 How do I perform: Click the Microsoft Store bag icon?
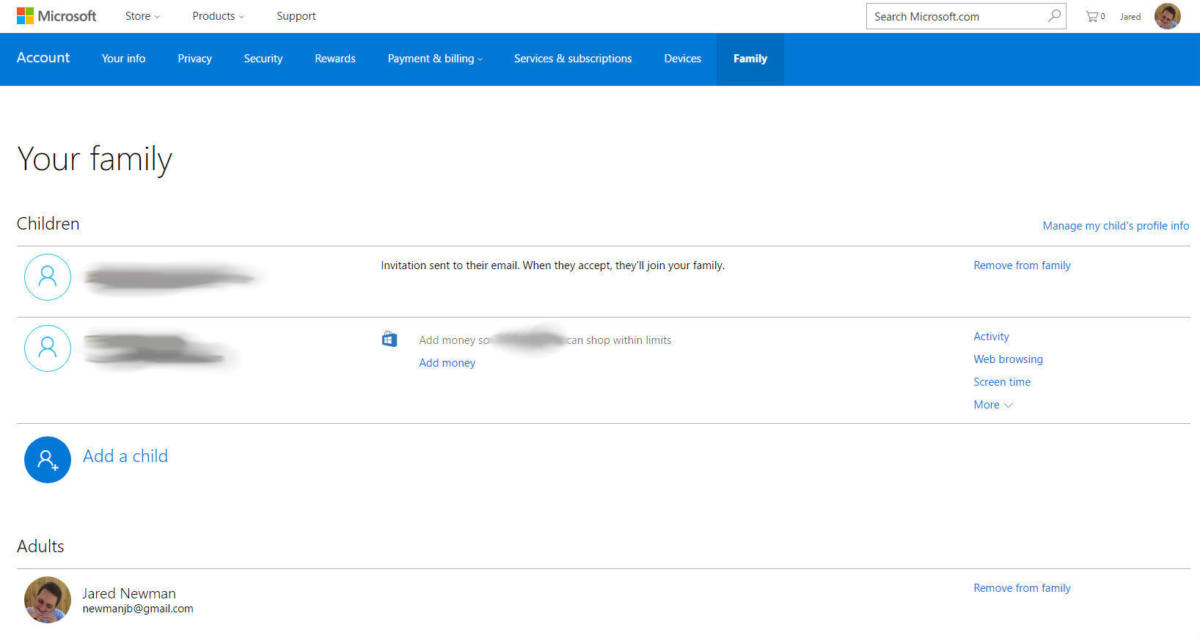pyautogui.click(x=390, y=340)
